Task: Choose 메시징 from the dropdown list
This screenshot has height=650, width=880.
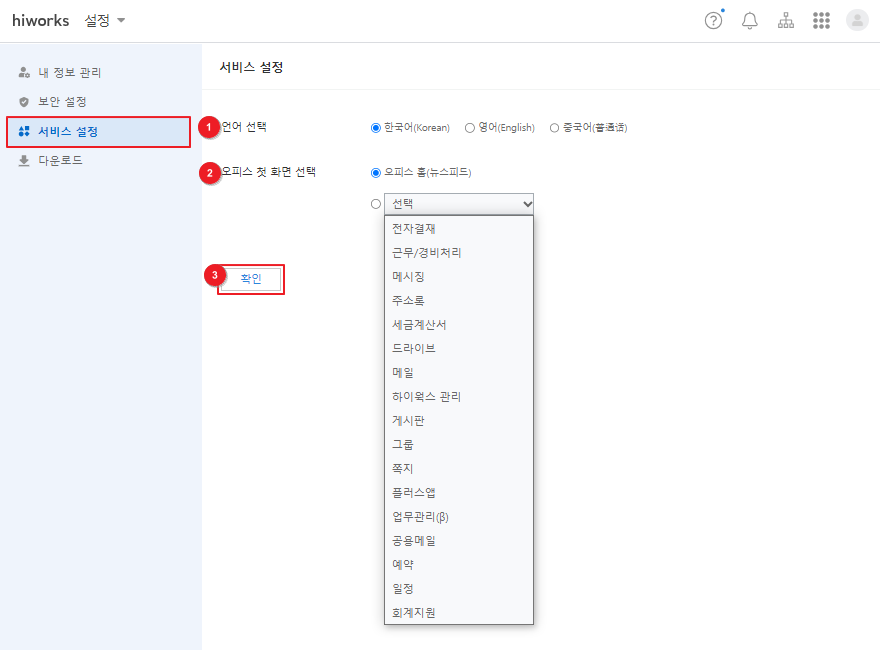Action: 459,277
